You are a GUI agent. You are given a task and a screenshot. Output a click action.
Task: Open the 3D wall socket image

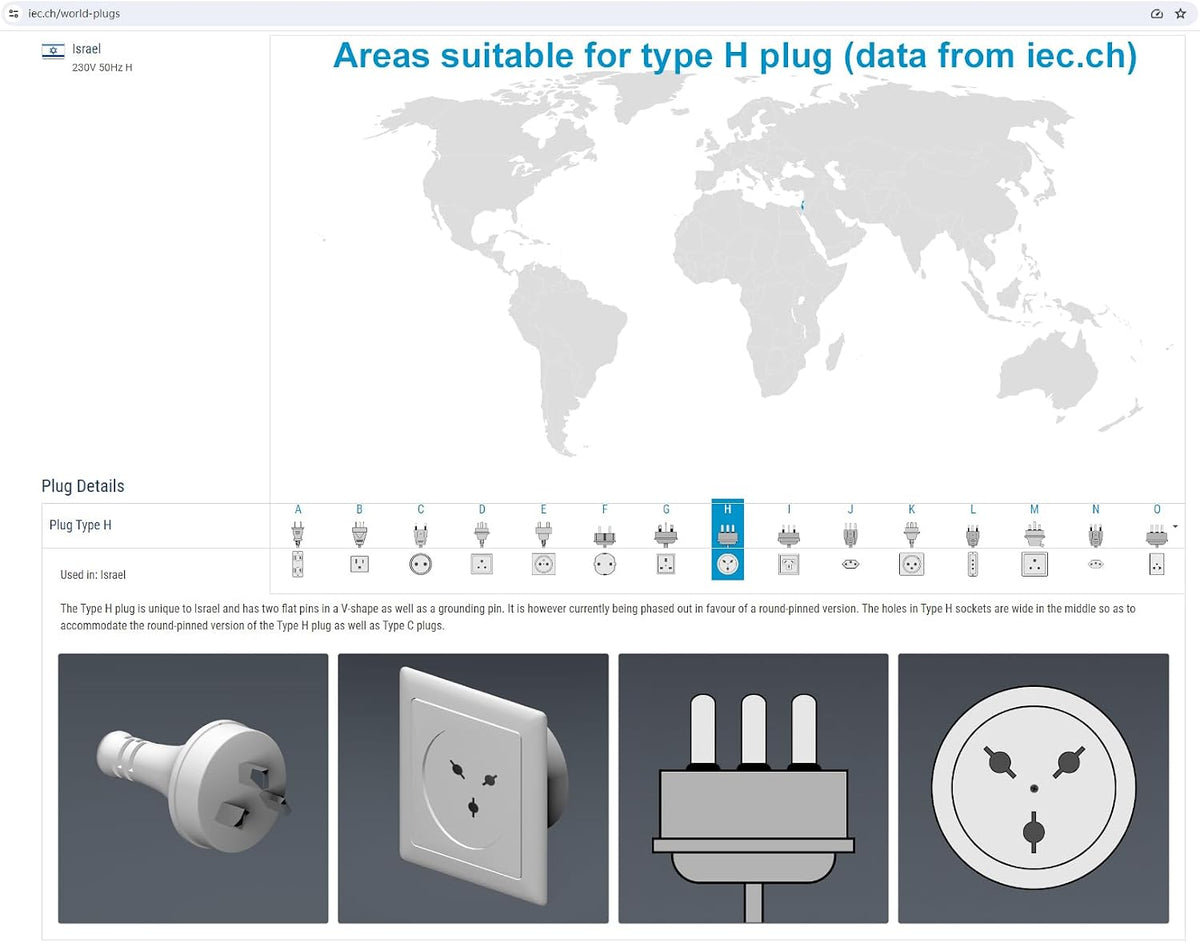(473, 788)
